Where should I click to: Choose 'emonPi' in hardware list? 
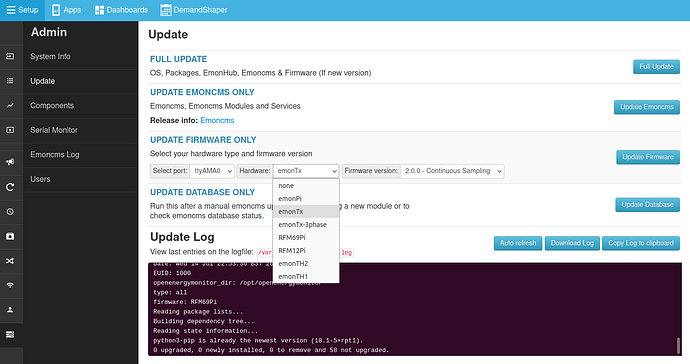tap(306, 199)
